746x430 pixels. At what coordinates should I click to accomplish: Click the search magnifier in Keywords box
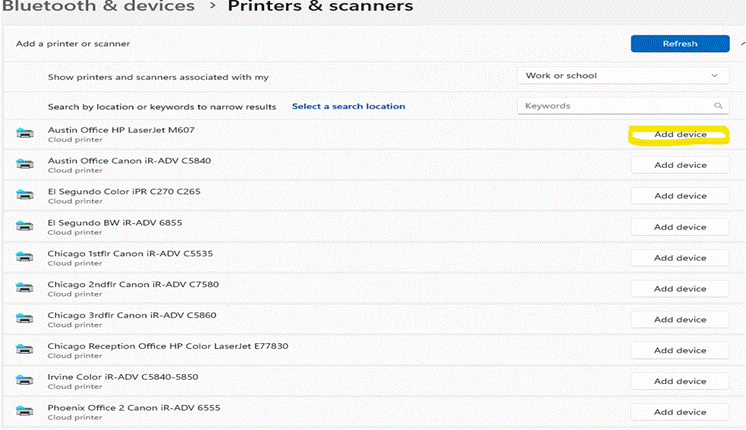pos(718,106)
